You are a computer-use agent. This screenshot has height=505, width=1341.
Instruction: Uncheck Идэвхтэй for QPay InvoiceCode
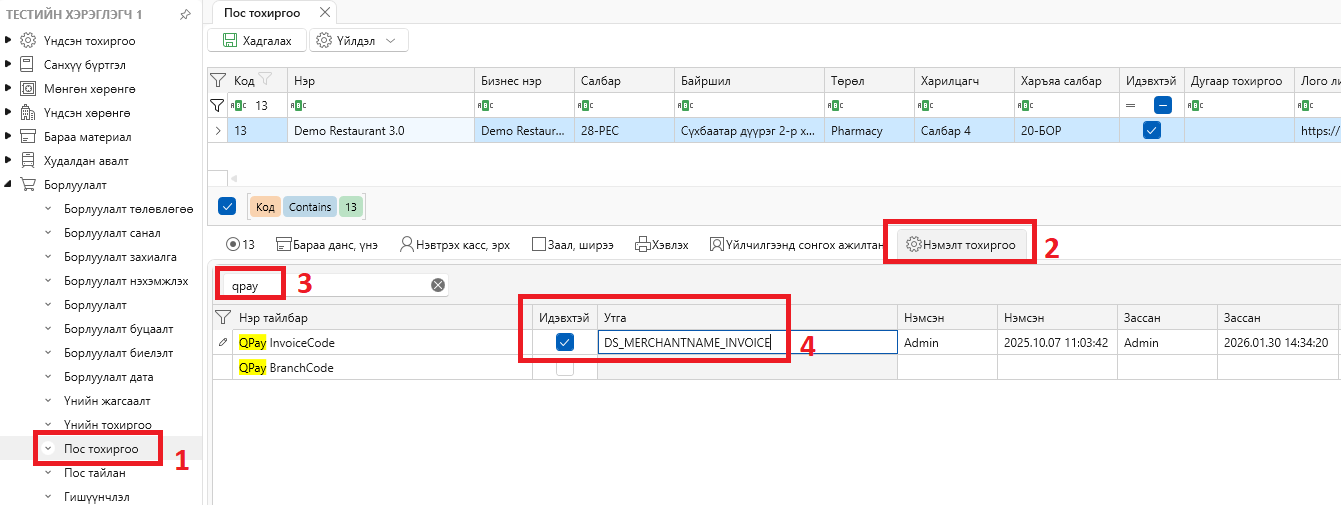coord(565,342)
